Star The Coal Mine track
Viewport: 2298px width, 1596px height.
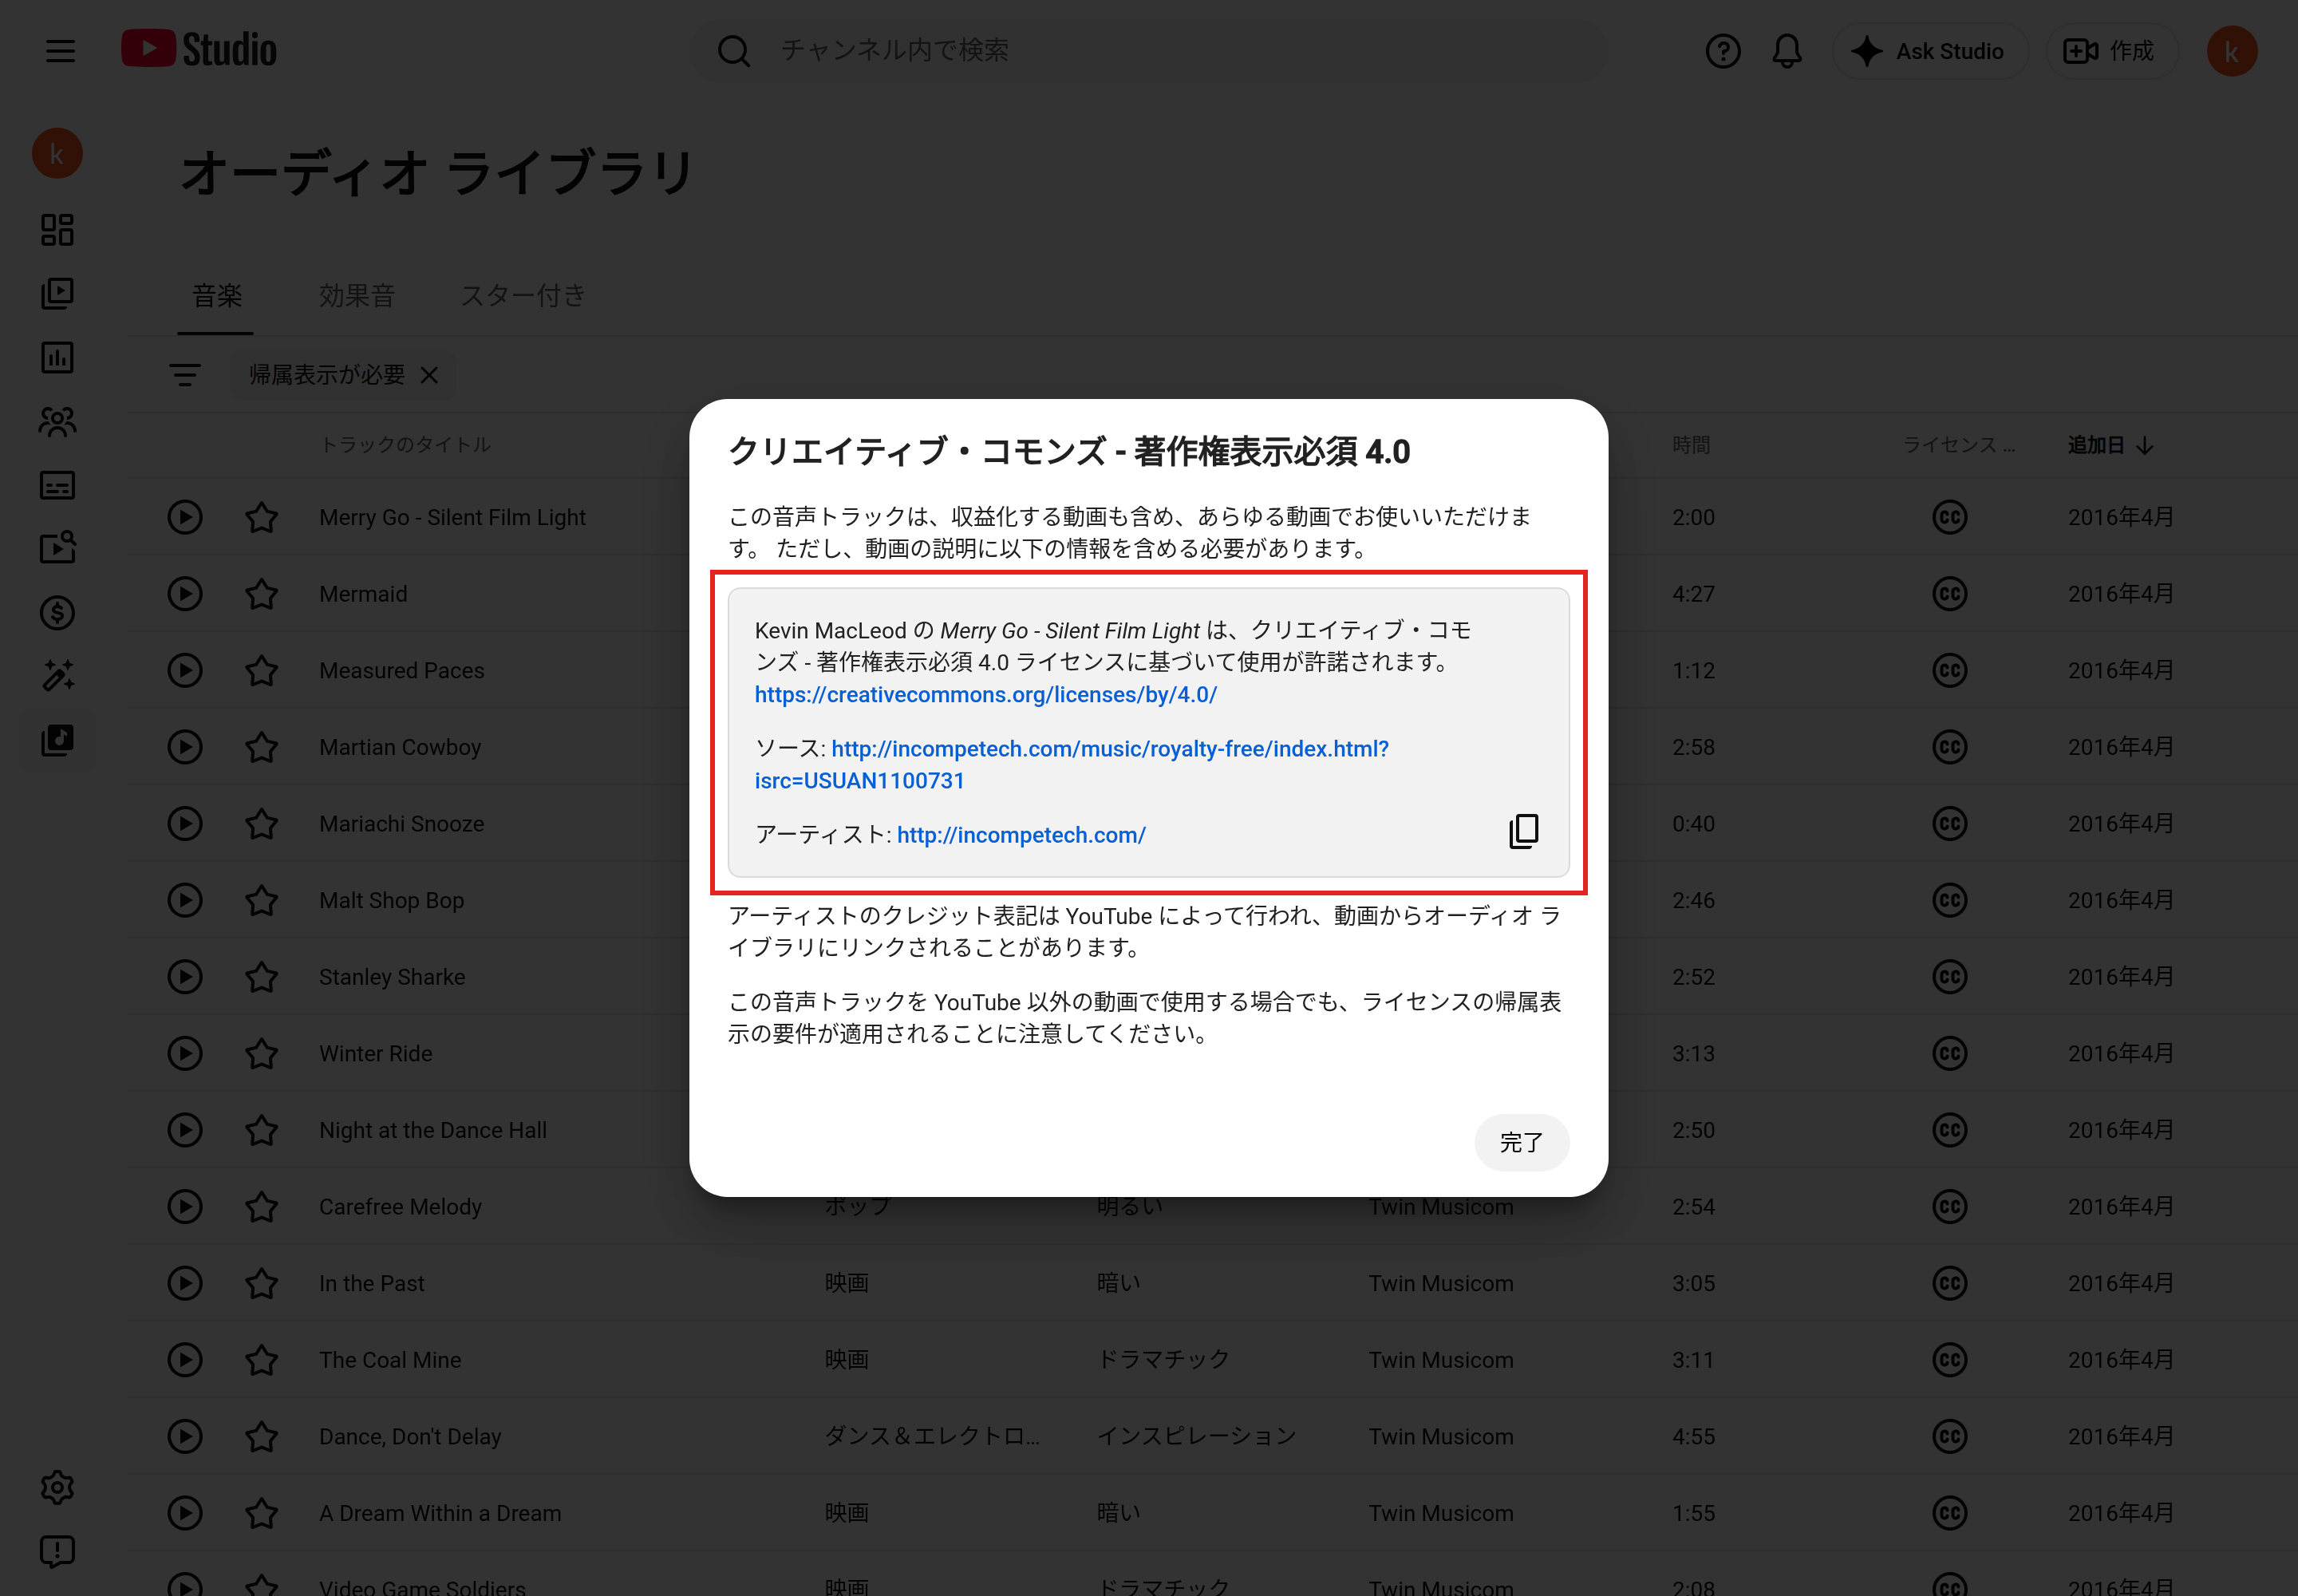point(261,1360)
